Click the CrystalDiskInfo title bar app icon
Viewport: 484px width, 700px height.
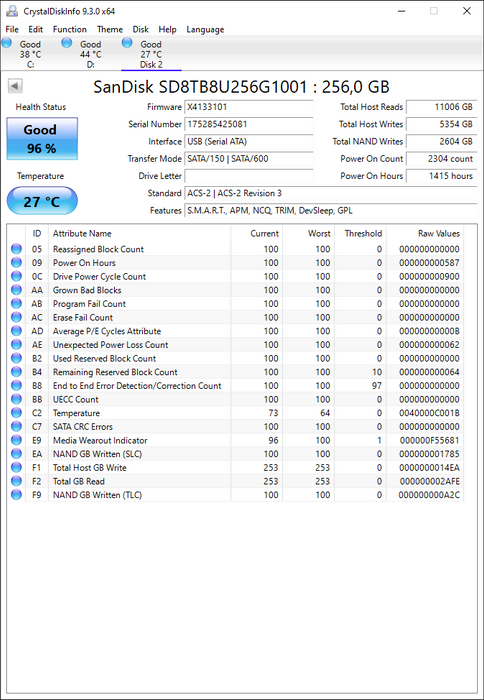click(12, 11)
